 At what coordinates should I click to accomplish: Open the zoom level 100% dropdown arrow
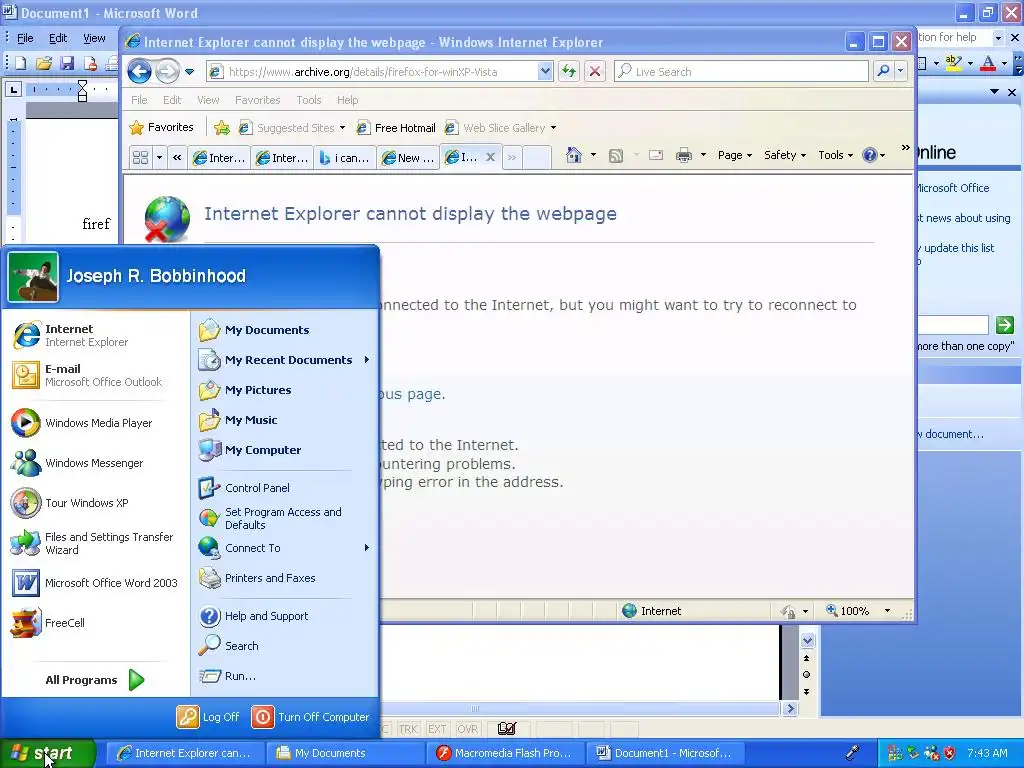tap(887, 611)
